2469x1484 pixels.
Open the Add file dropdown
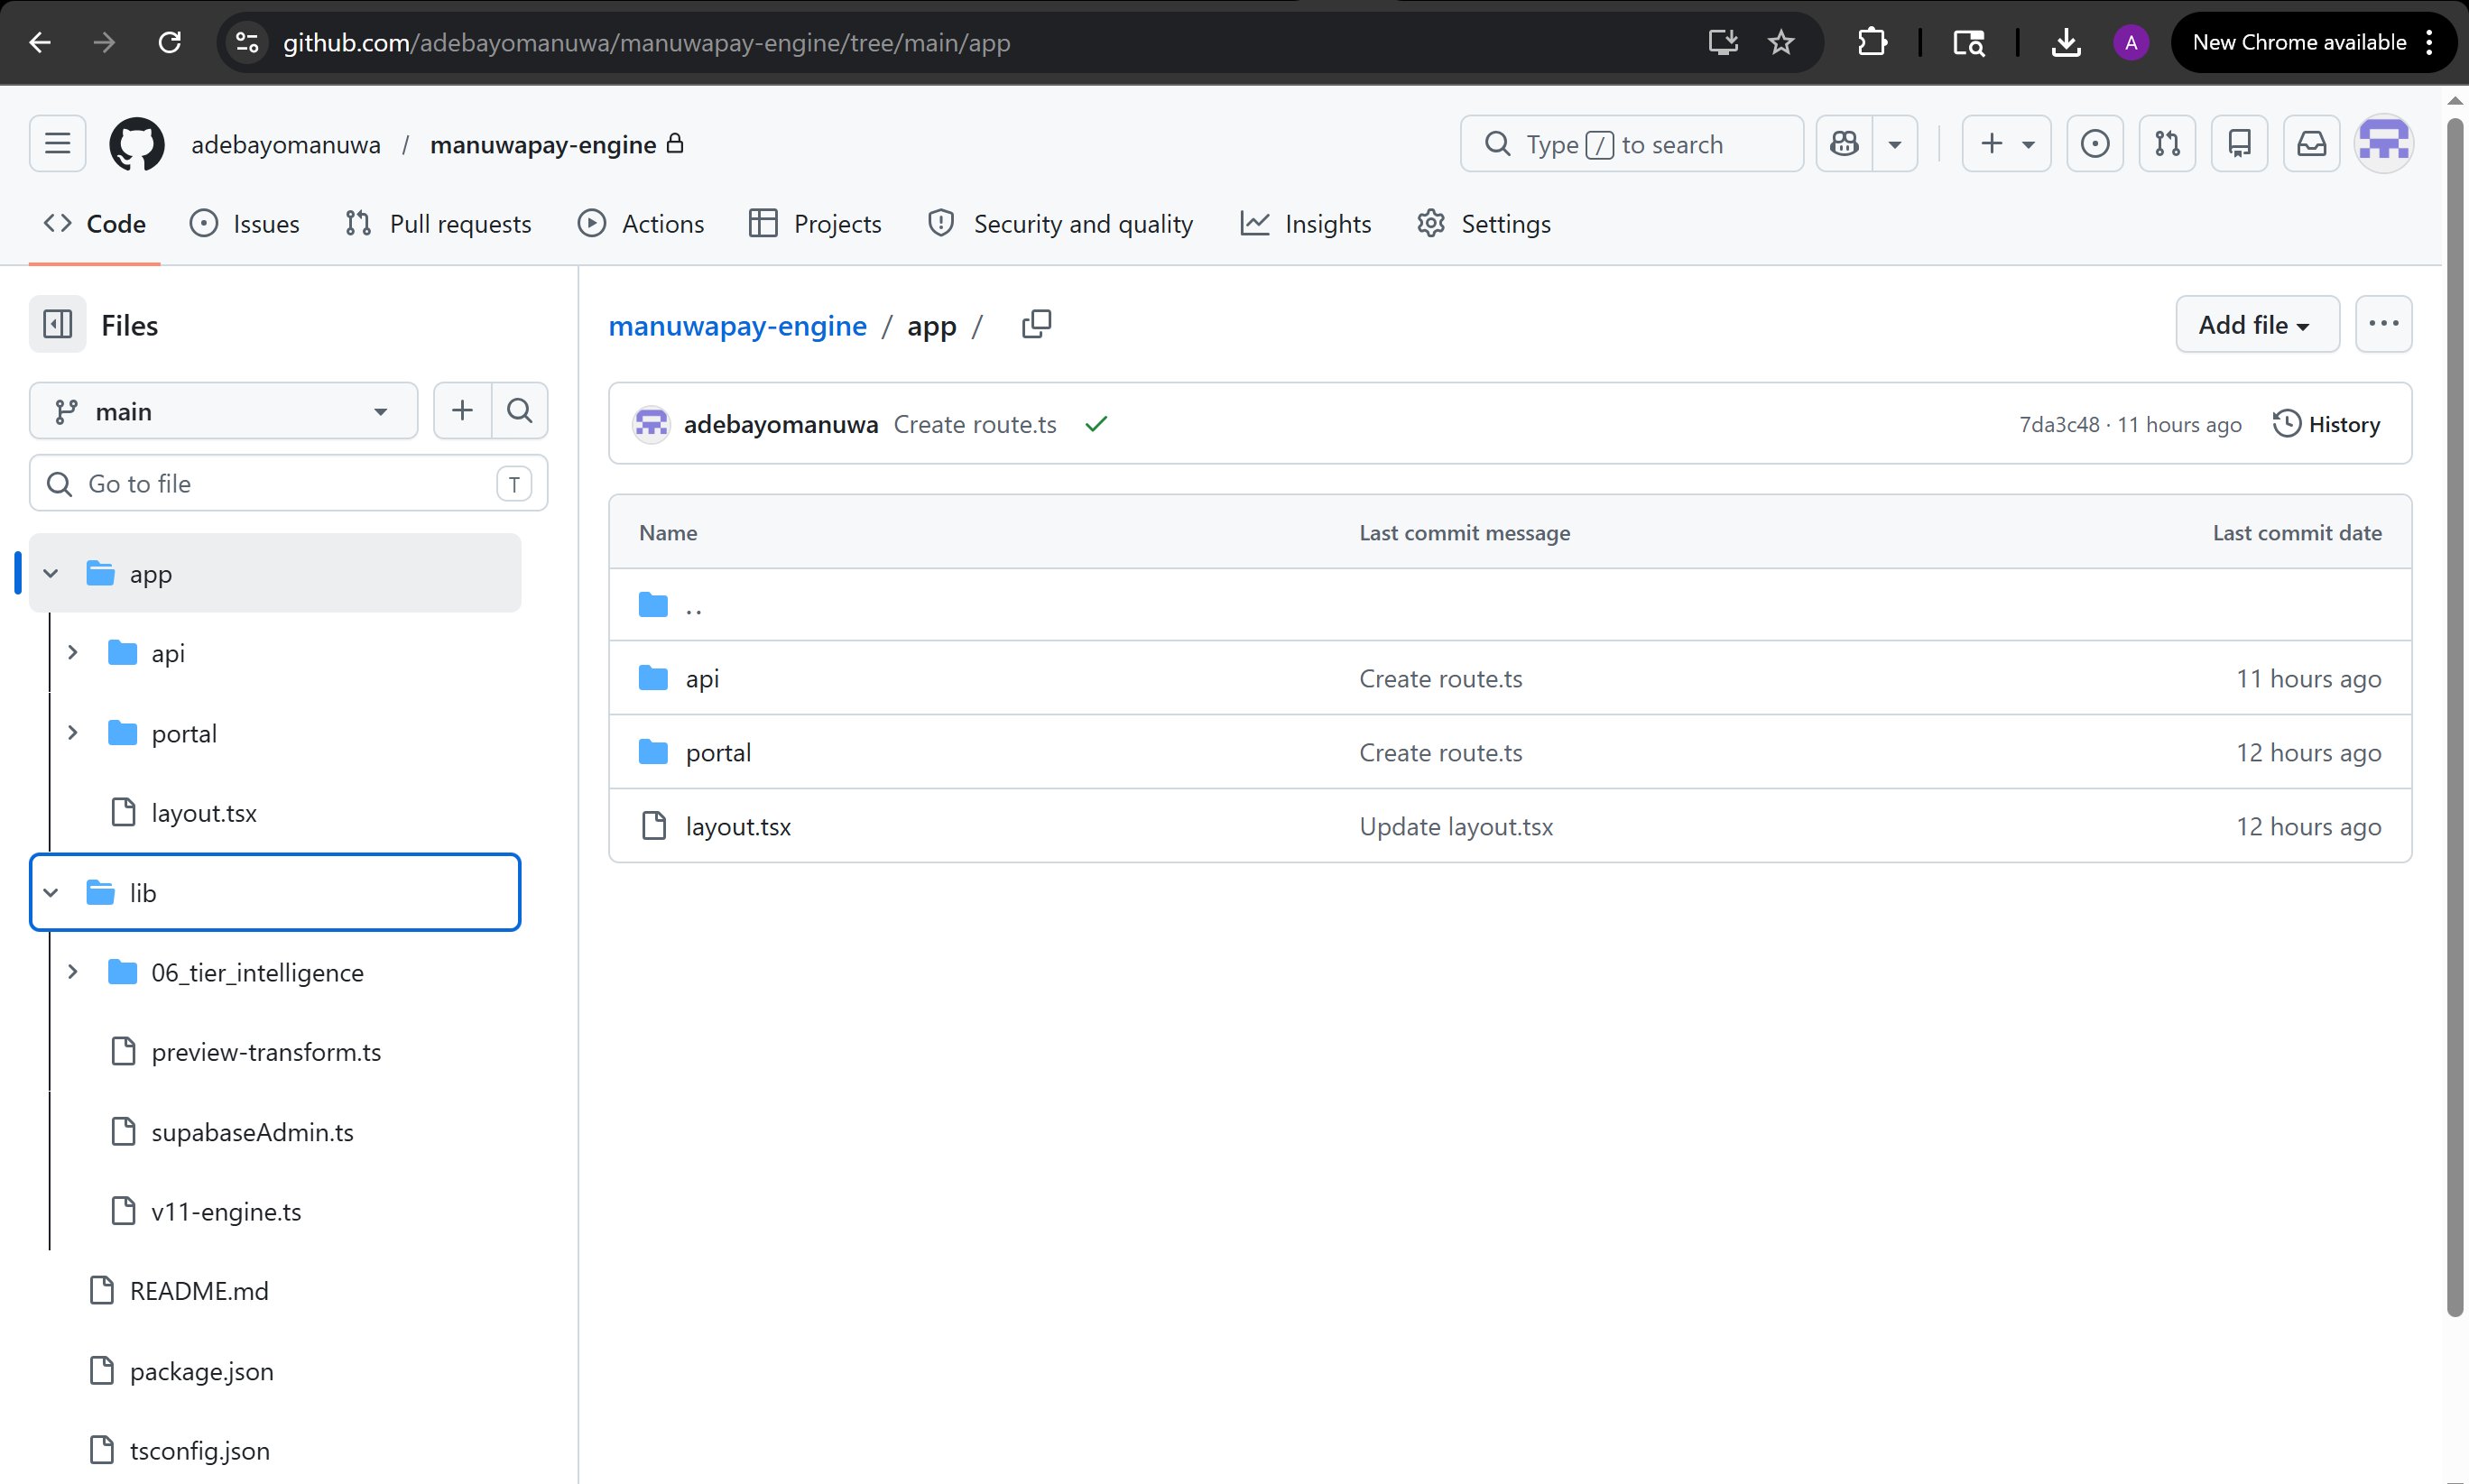(x=2257, y=324)
